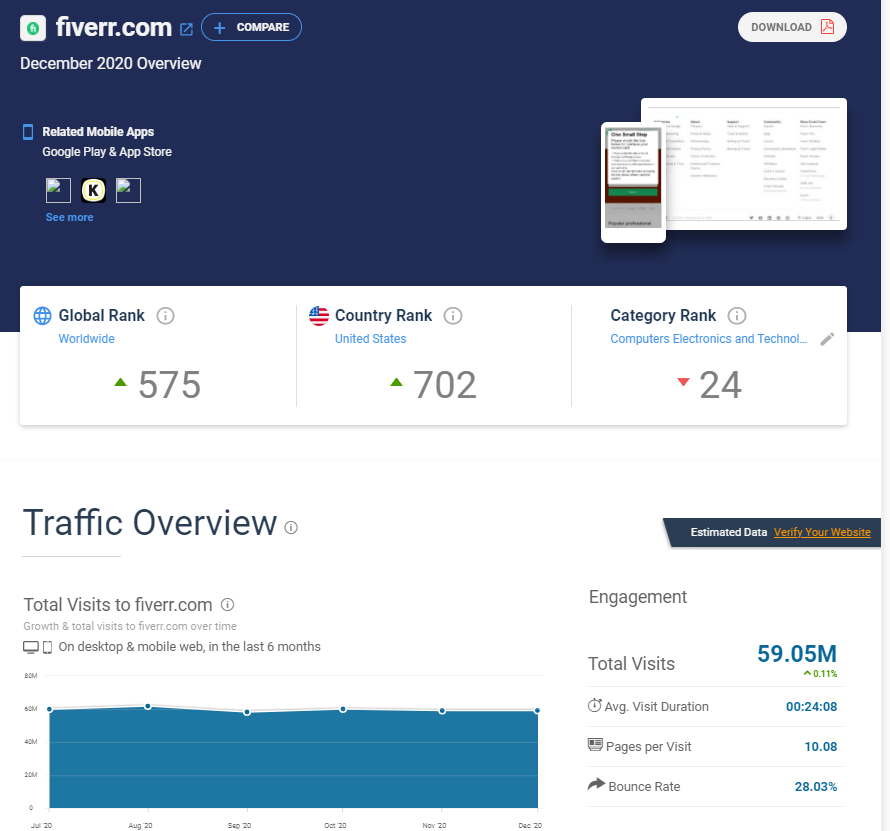Click the Country Rank info icon
Image resolution: width=890 pixels, height=831 pixels.
453,315
